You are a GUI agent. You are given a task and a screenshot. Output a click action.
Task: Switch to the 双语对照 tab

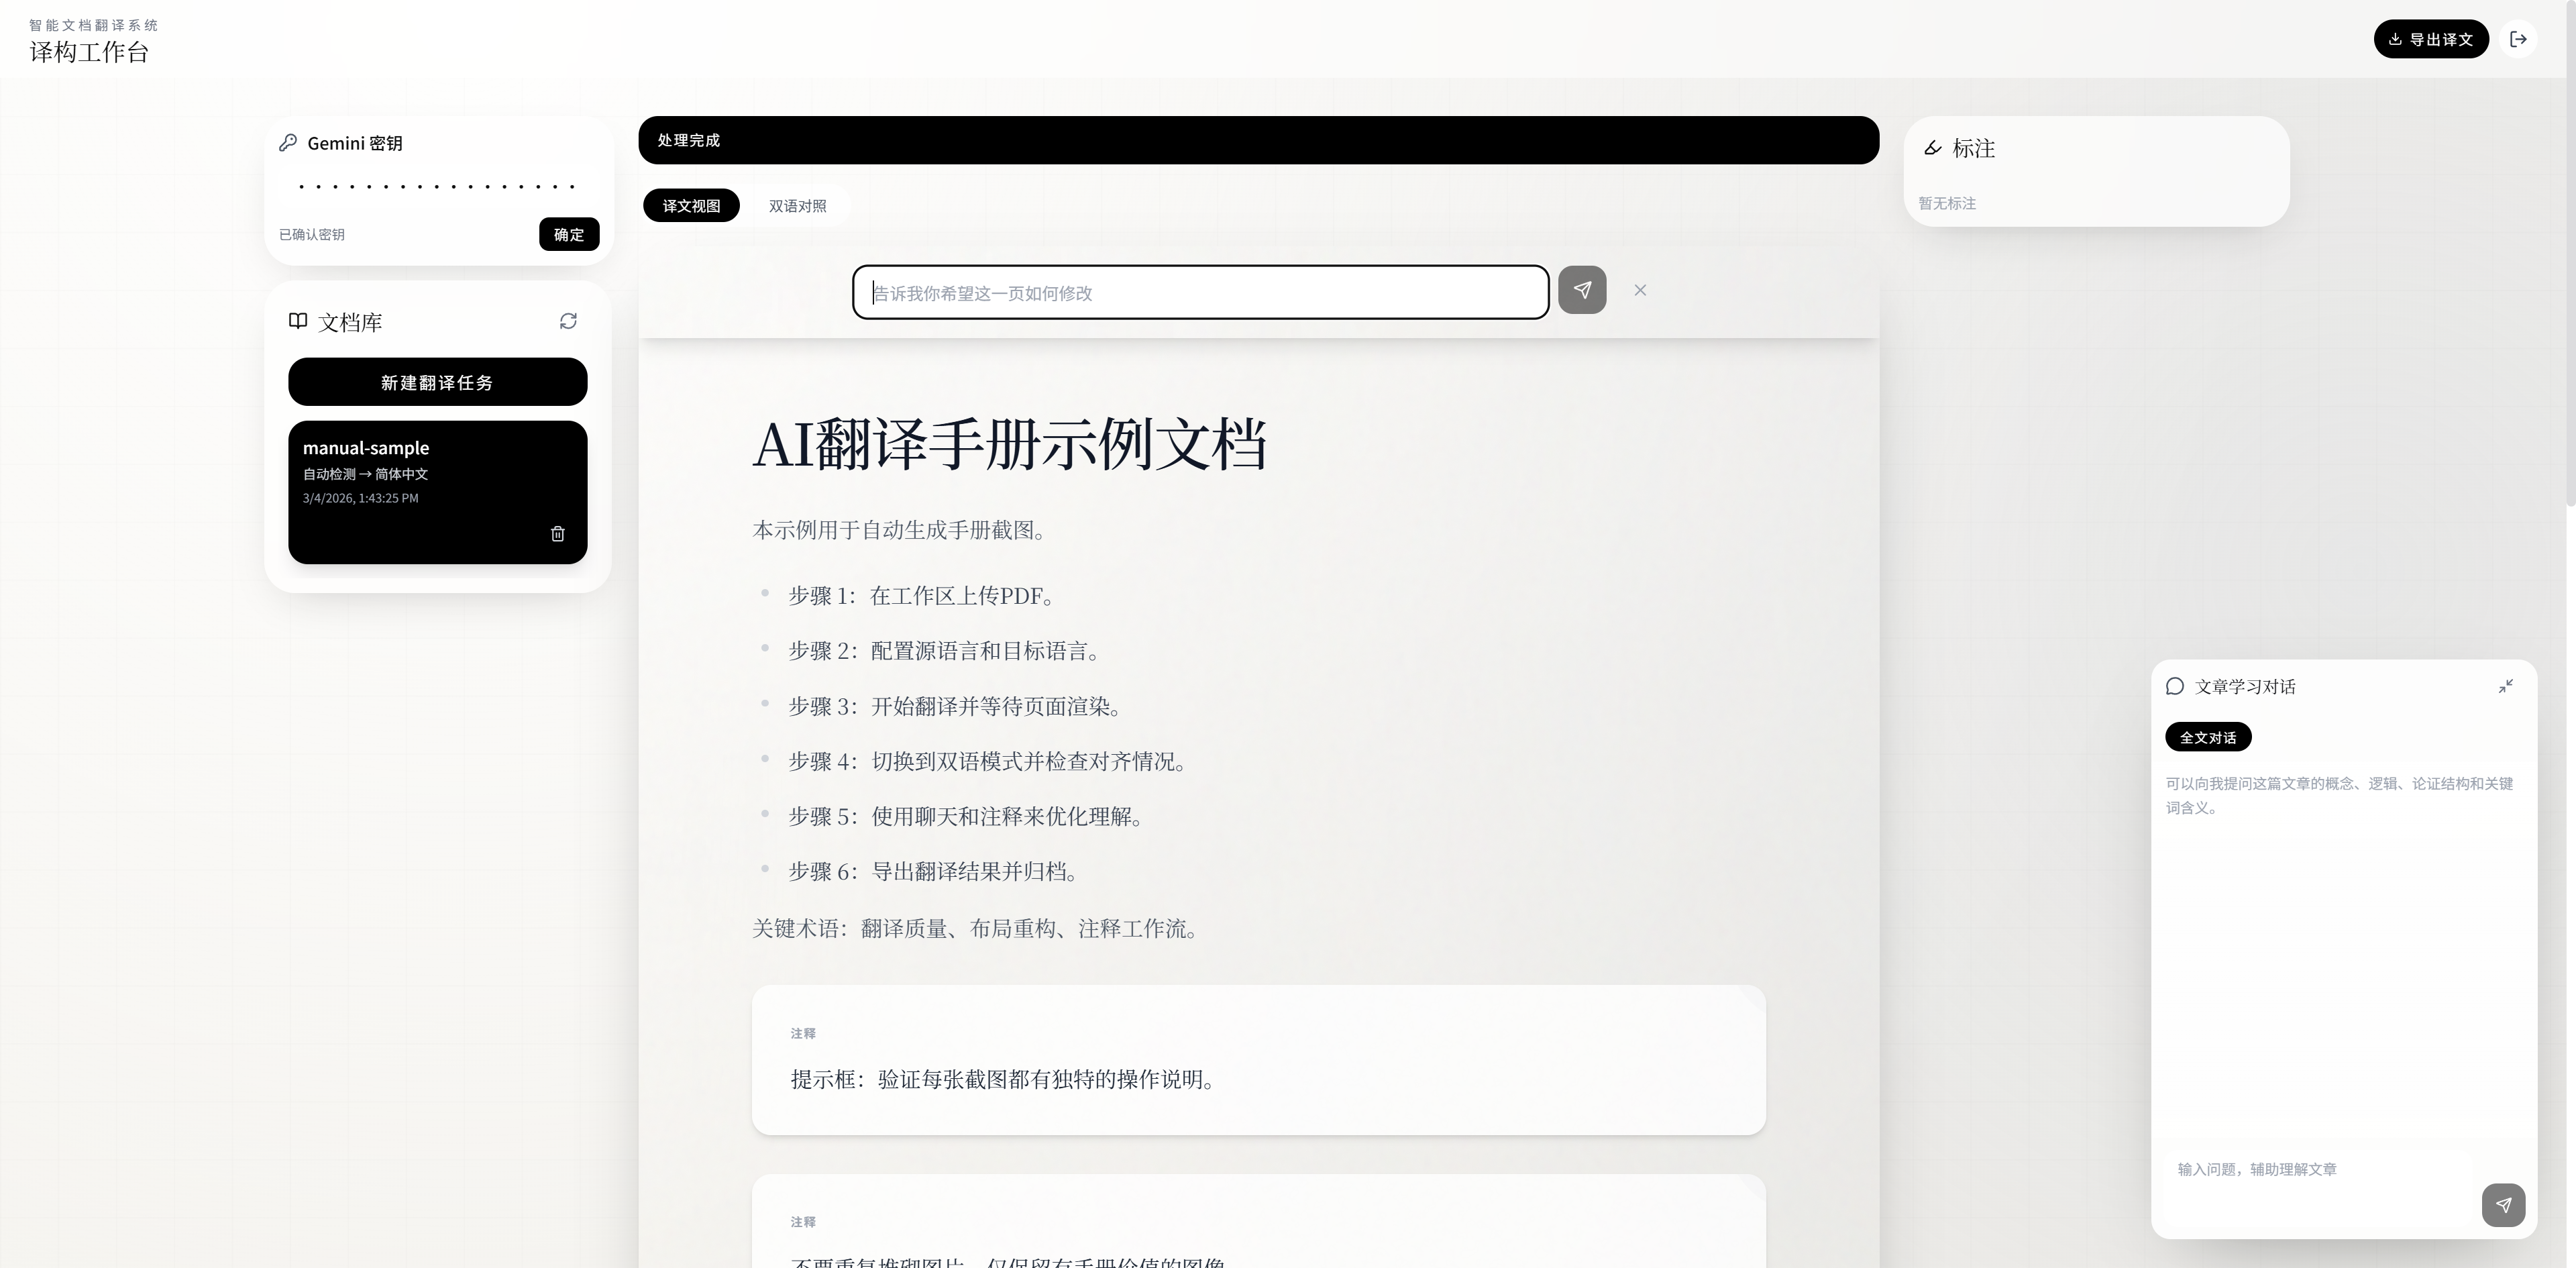[x=797, y=206]
